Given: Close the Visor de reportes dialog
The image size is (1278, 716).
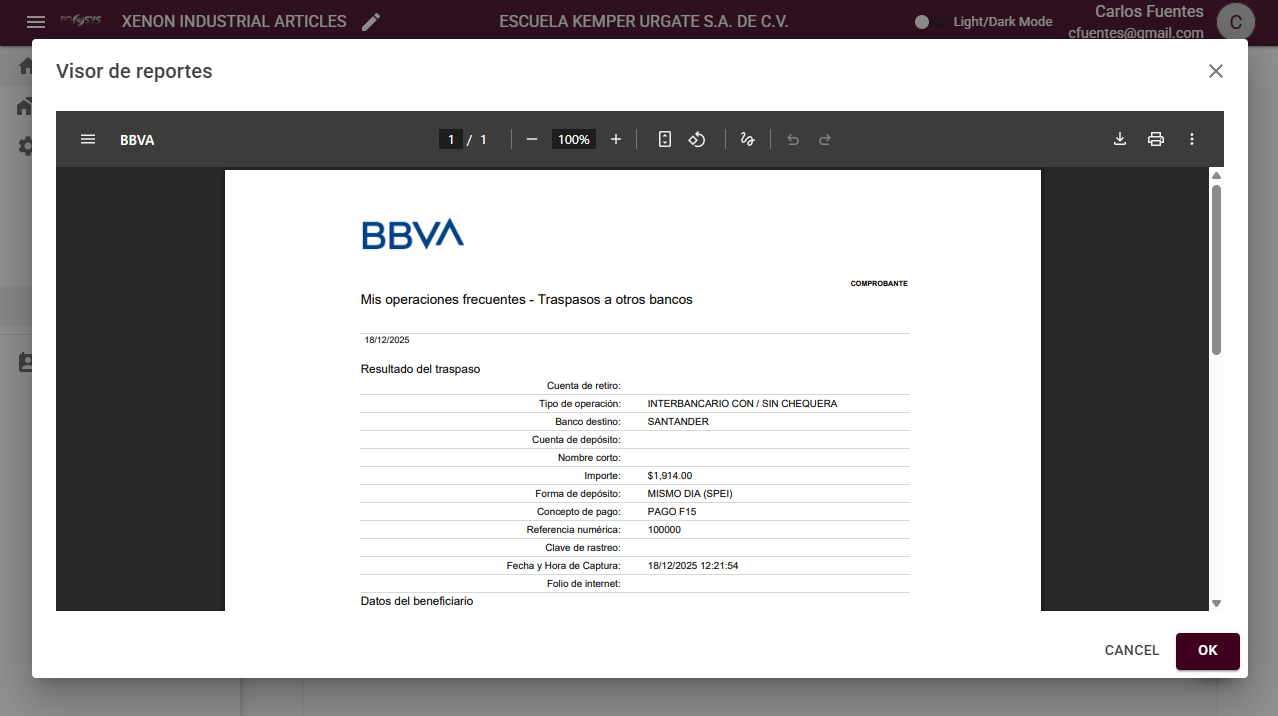Looking at the screenshot, I should (1216, 71).
